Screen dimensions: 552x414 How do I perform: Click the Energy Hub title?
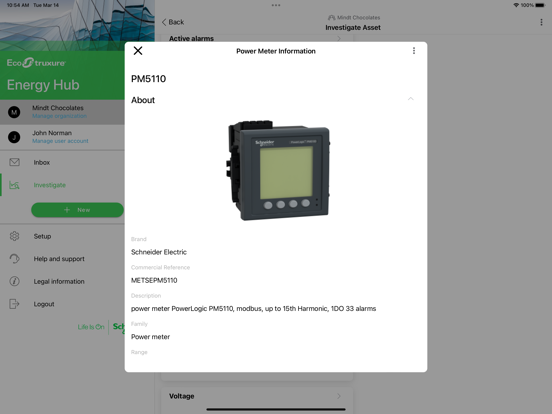coord(43,85)
